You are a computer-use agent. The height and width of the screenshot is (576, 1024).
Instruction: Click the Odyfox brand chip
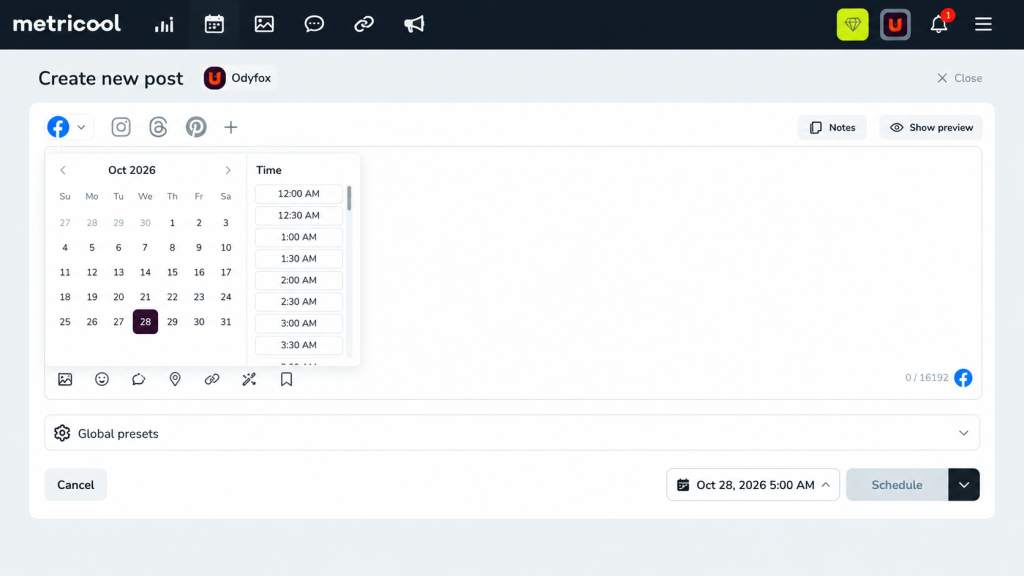(238, 78)
